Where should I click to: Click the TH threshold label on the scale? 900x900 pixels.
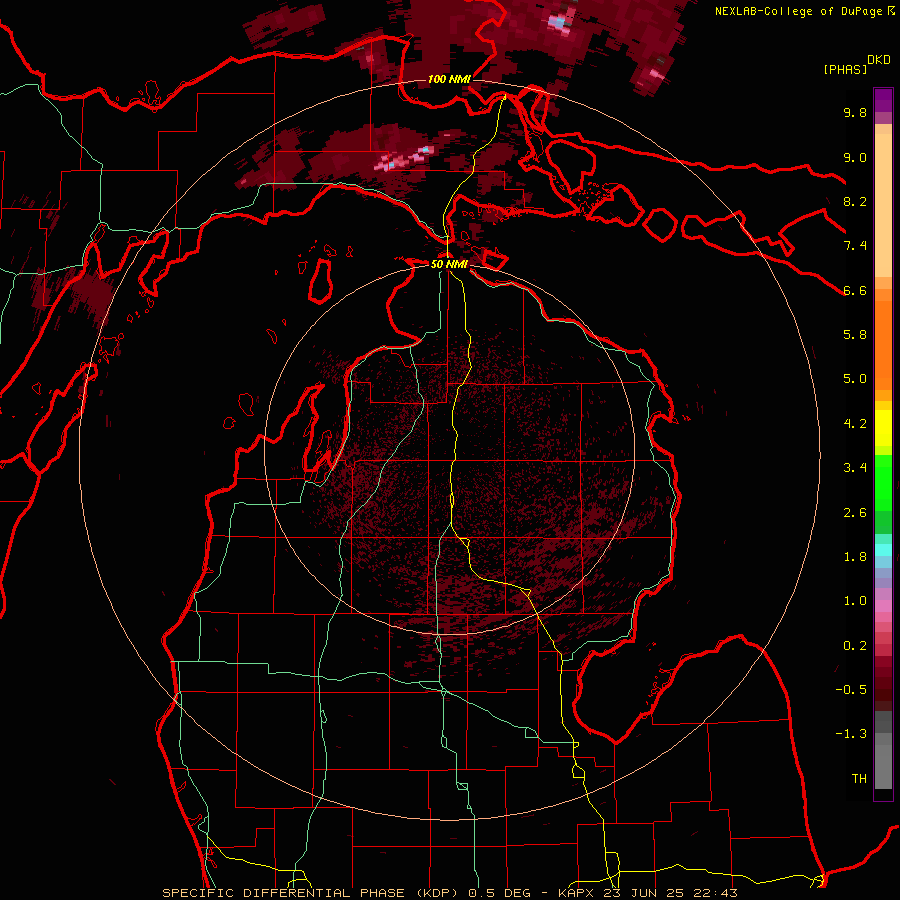coord(859,779)
